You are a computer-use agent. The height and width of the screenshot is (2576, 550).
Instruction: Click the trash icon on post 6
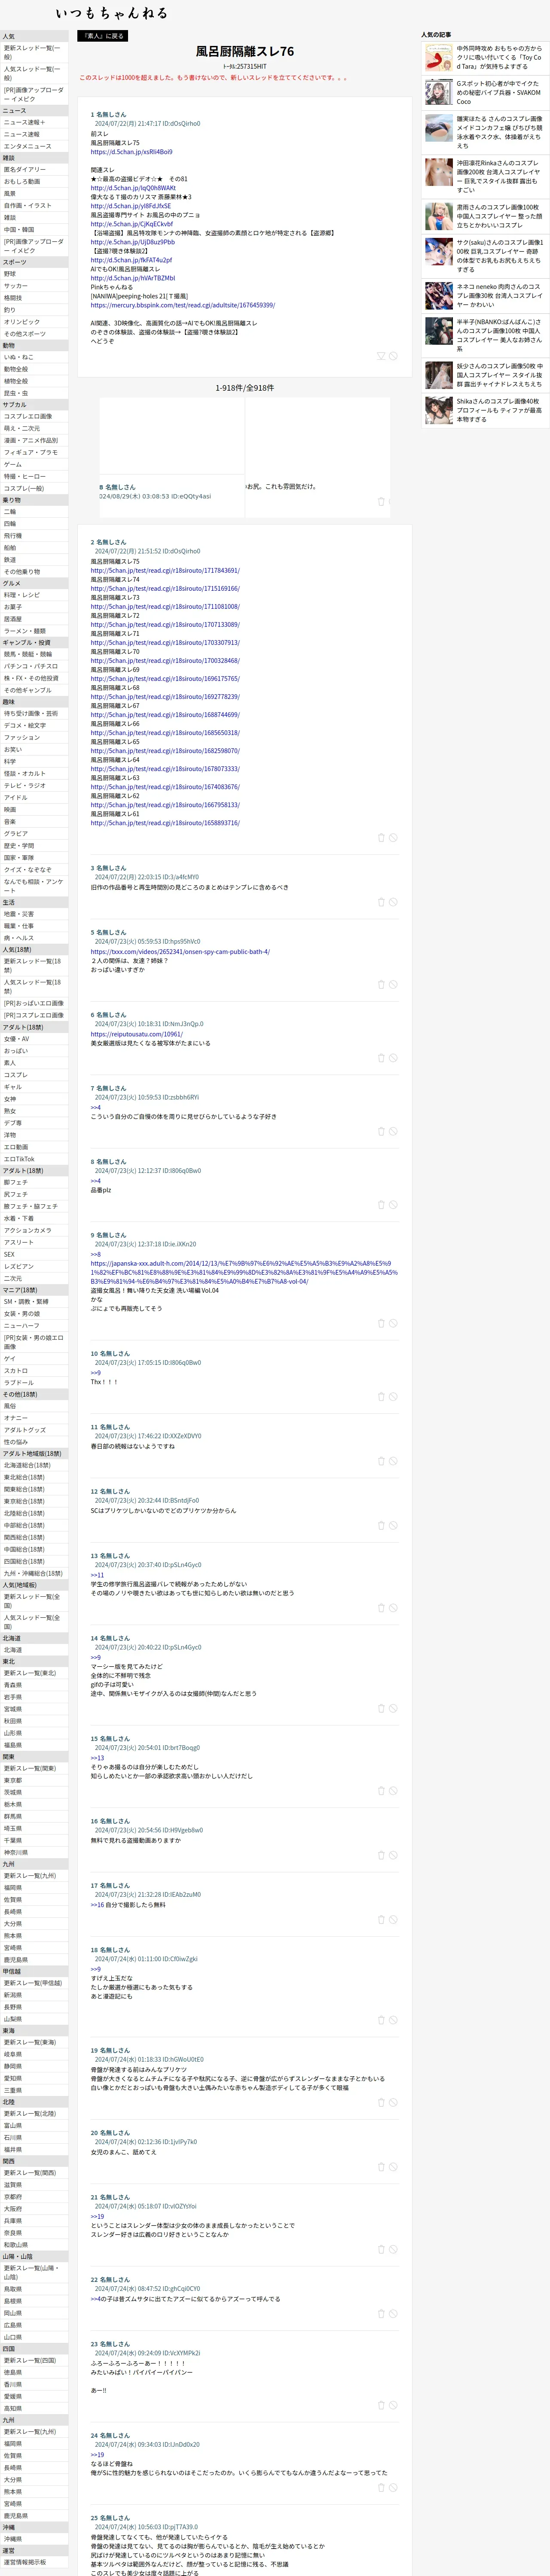(381, 1058)
